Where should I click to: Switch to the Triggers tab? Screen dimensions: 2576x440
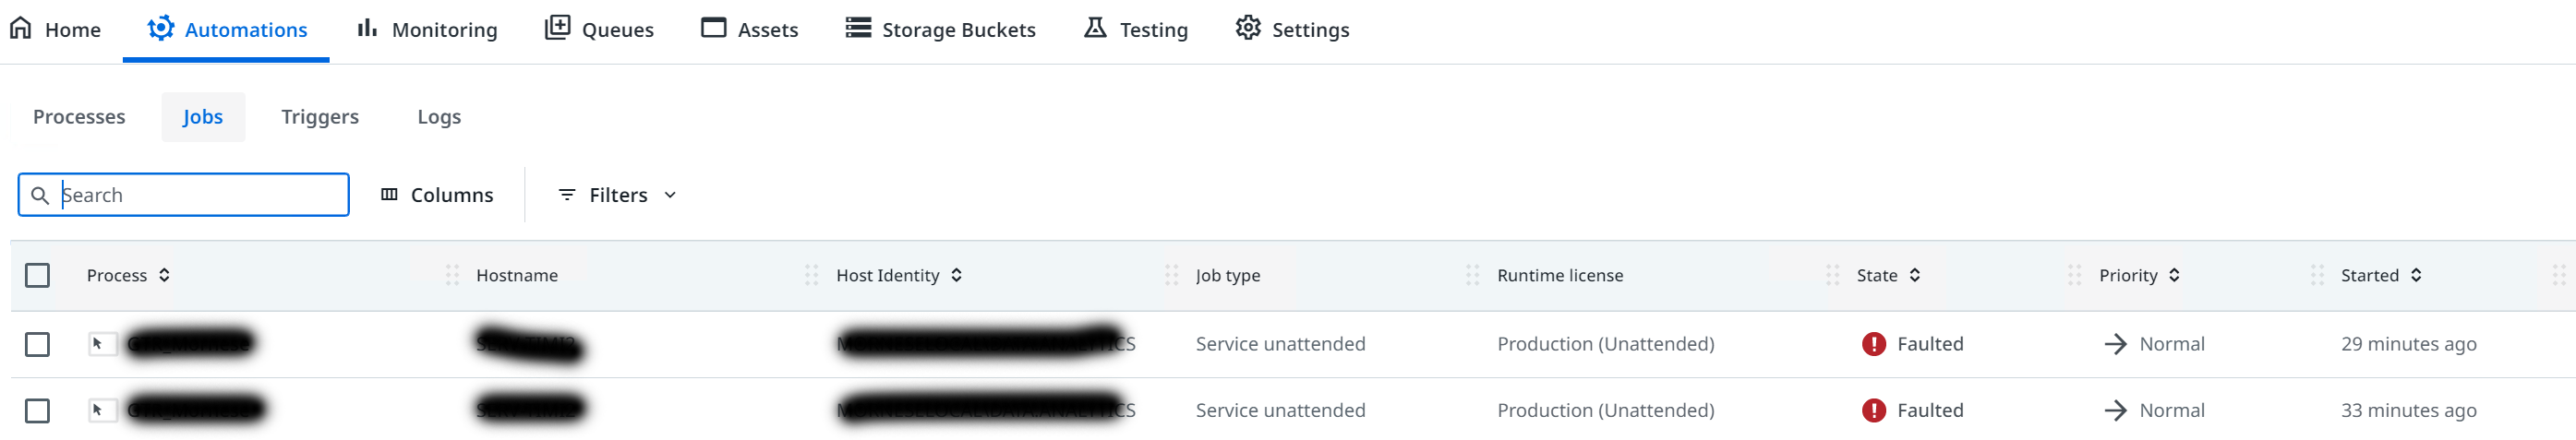click(x=320, y=117)
